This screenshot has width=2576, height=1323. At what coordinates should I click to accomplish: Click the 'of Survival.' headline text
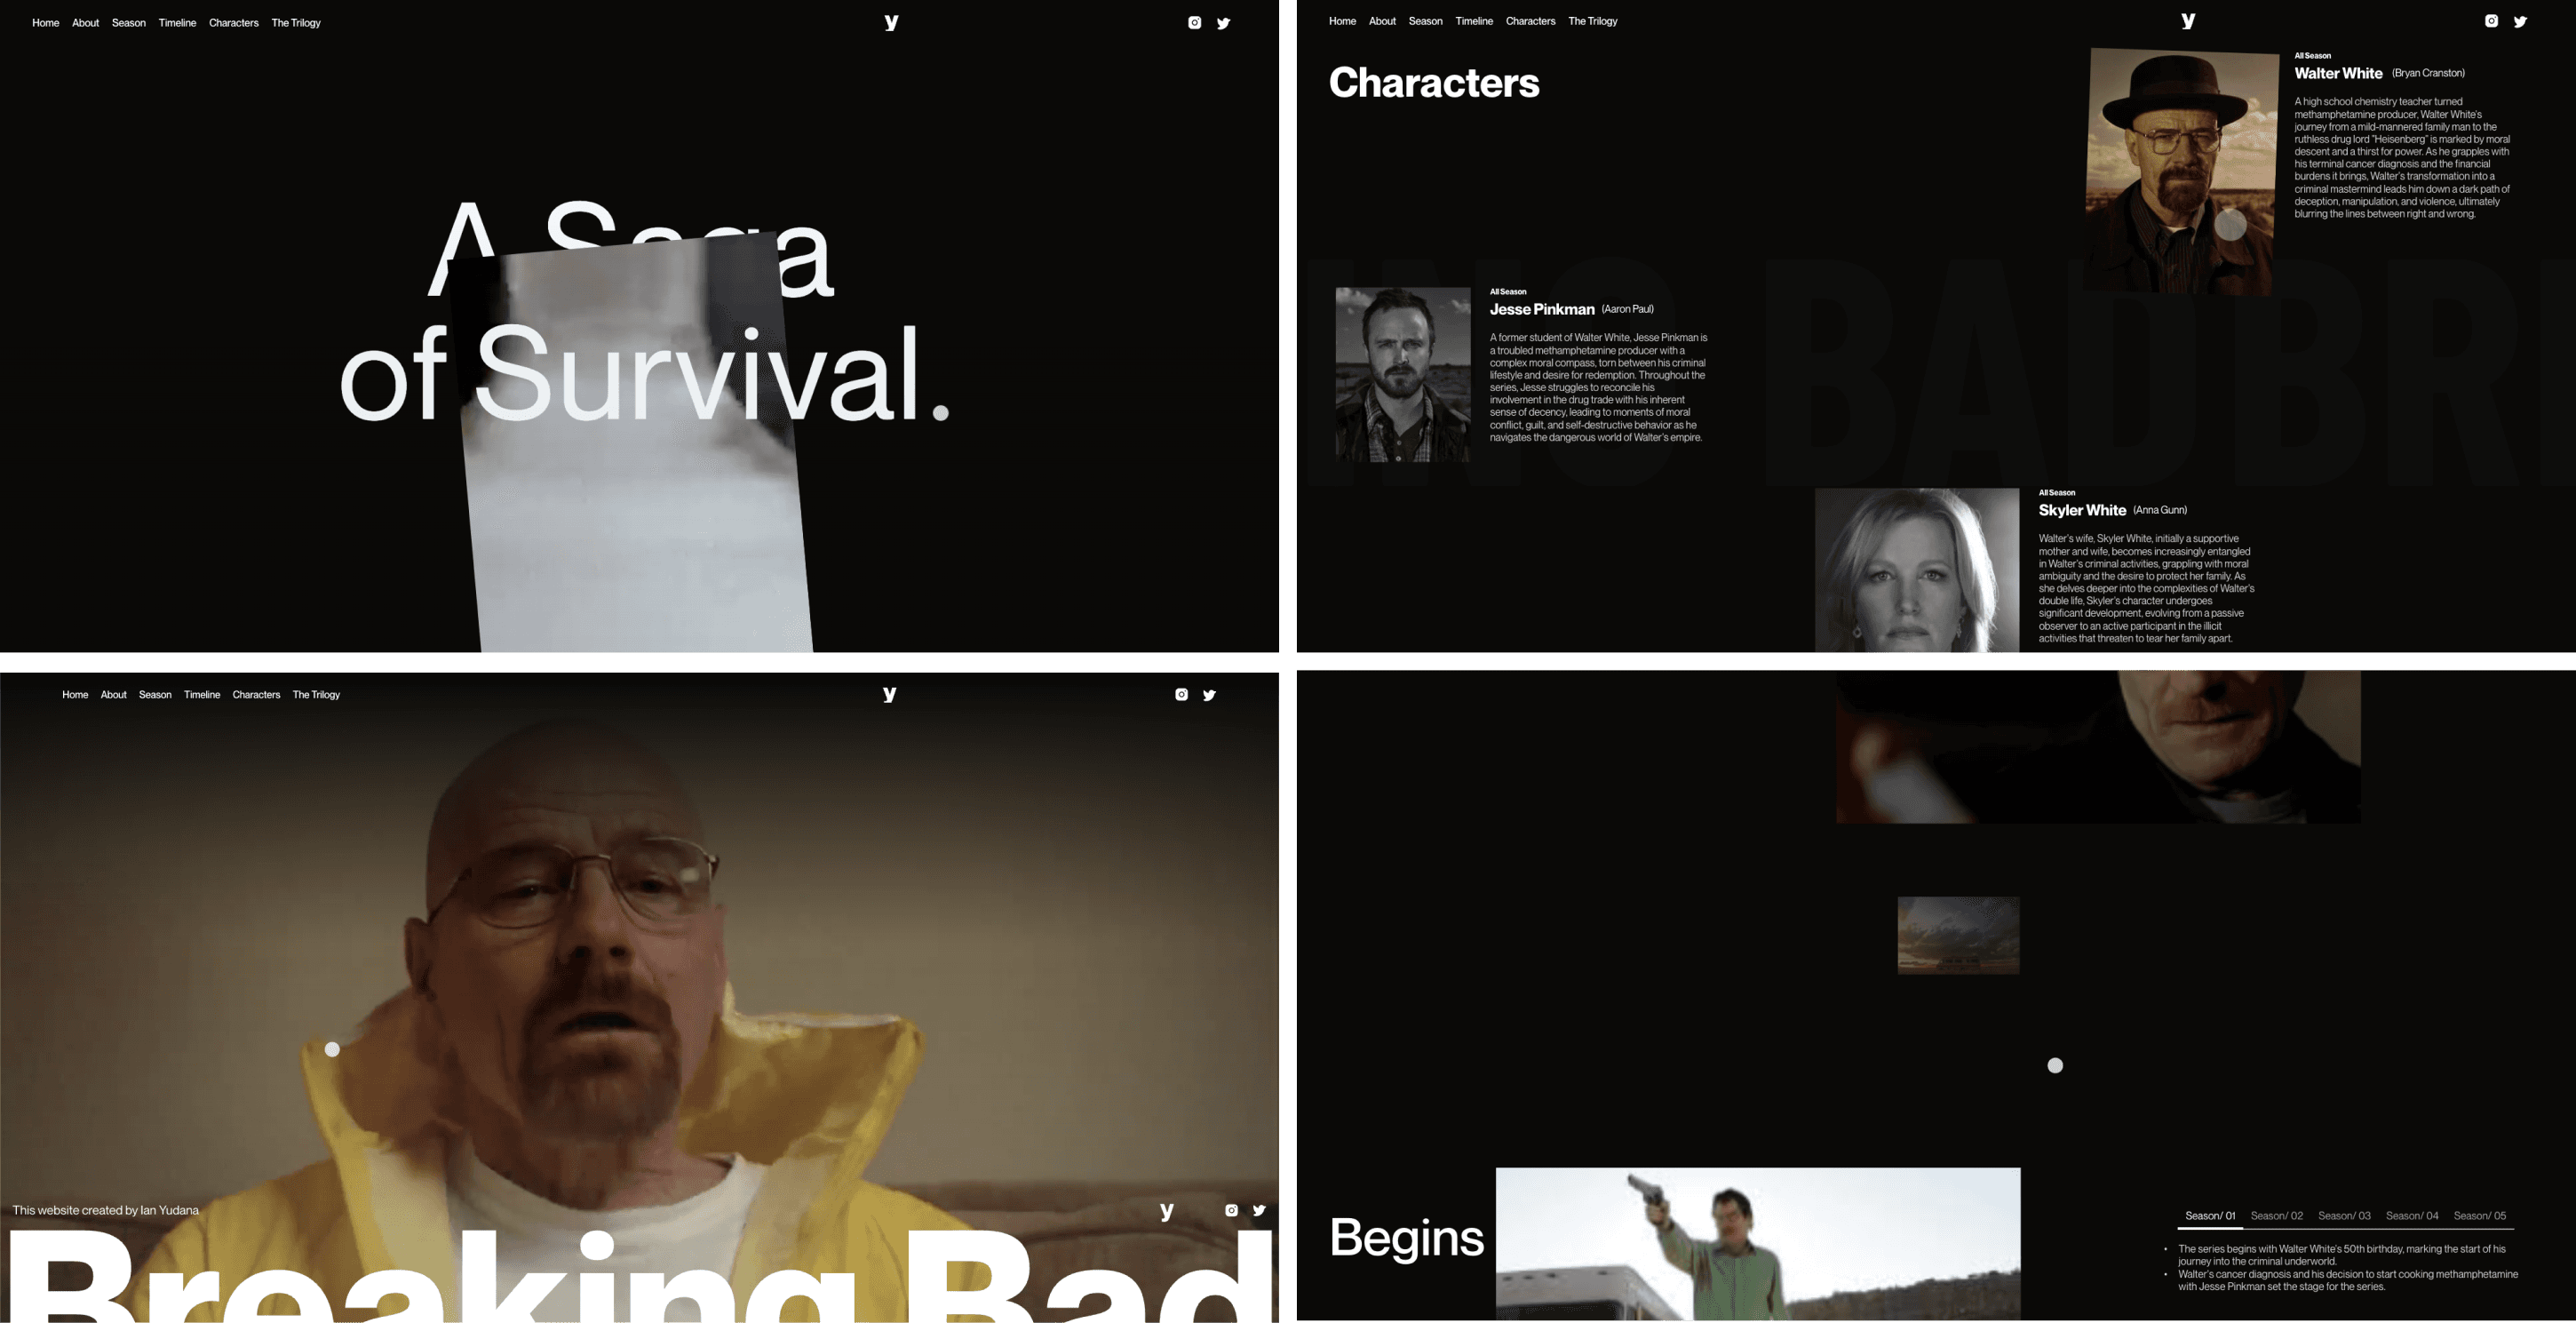click(644, 373)
